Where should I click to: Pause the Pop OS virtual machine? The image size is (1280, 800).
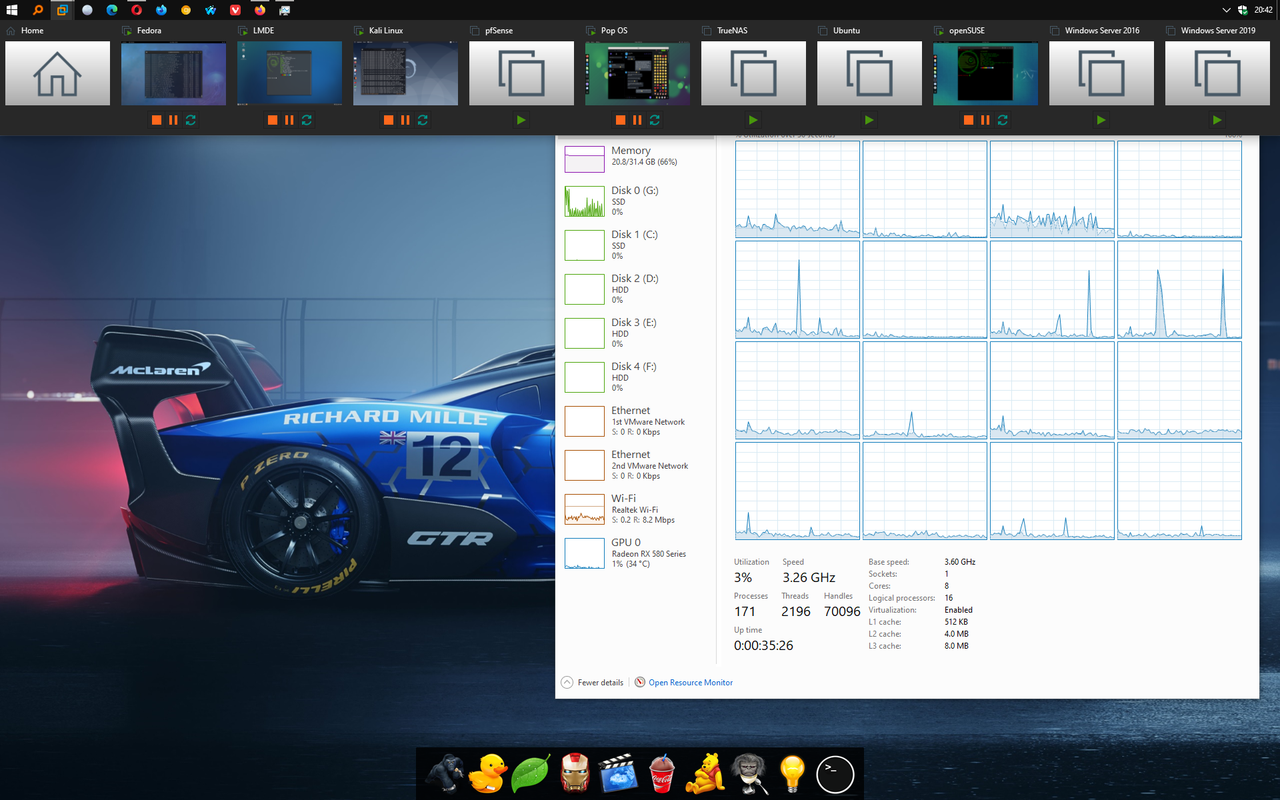point(637,120)
